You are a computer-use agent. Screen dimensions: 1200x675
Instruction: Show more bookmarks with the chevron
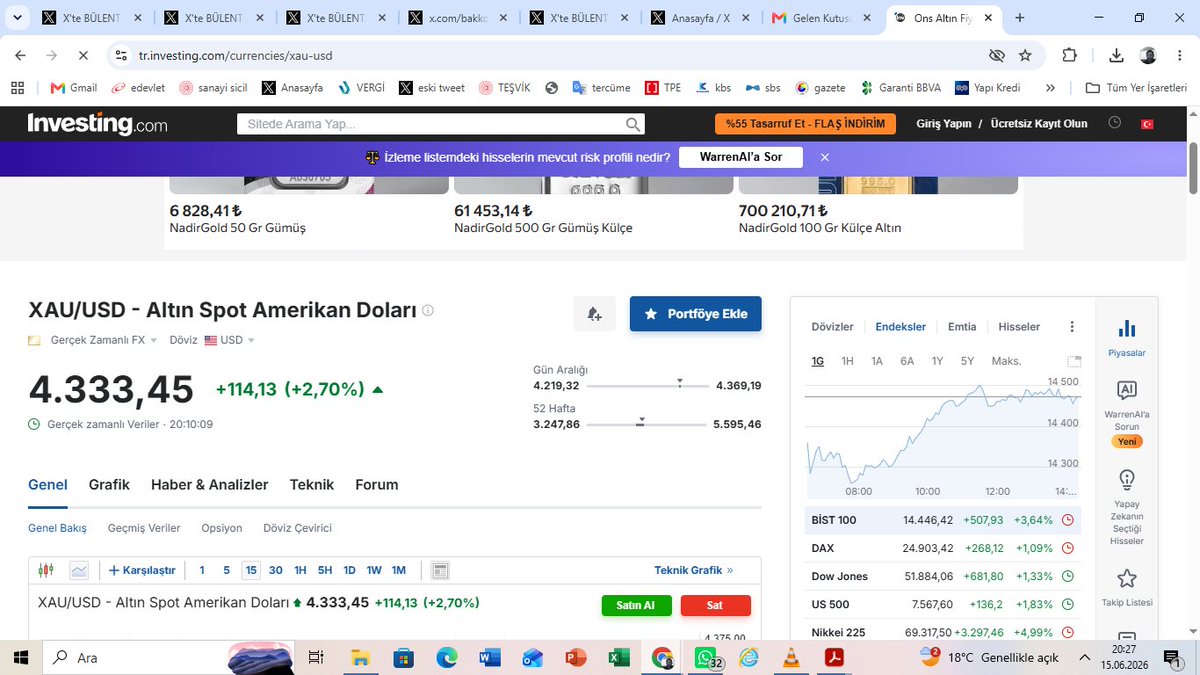coord(1050,88)
